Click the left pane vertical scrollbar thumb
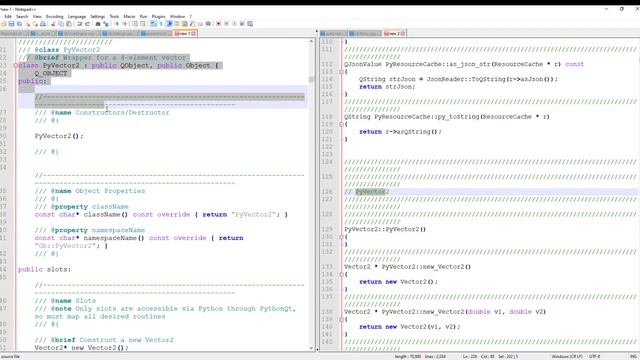Image resolution: width=640 pixels, height=360 pixels. coord(311,79)
